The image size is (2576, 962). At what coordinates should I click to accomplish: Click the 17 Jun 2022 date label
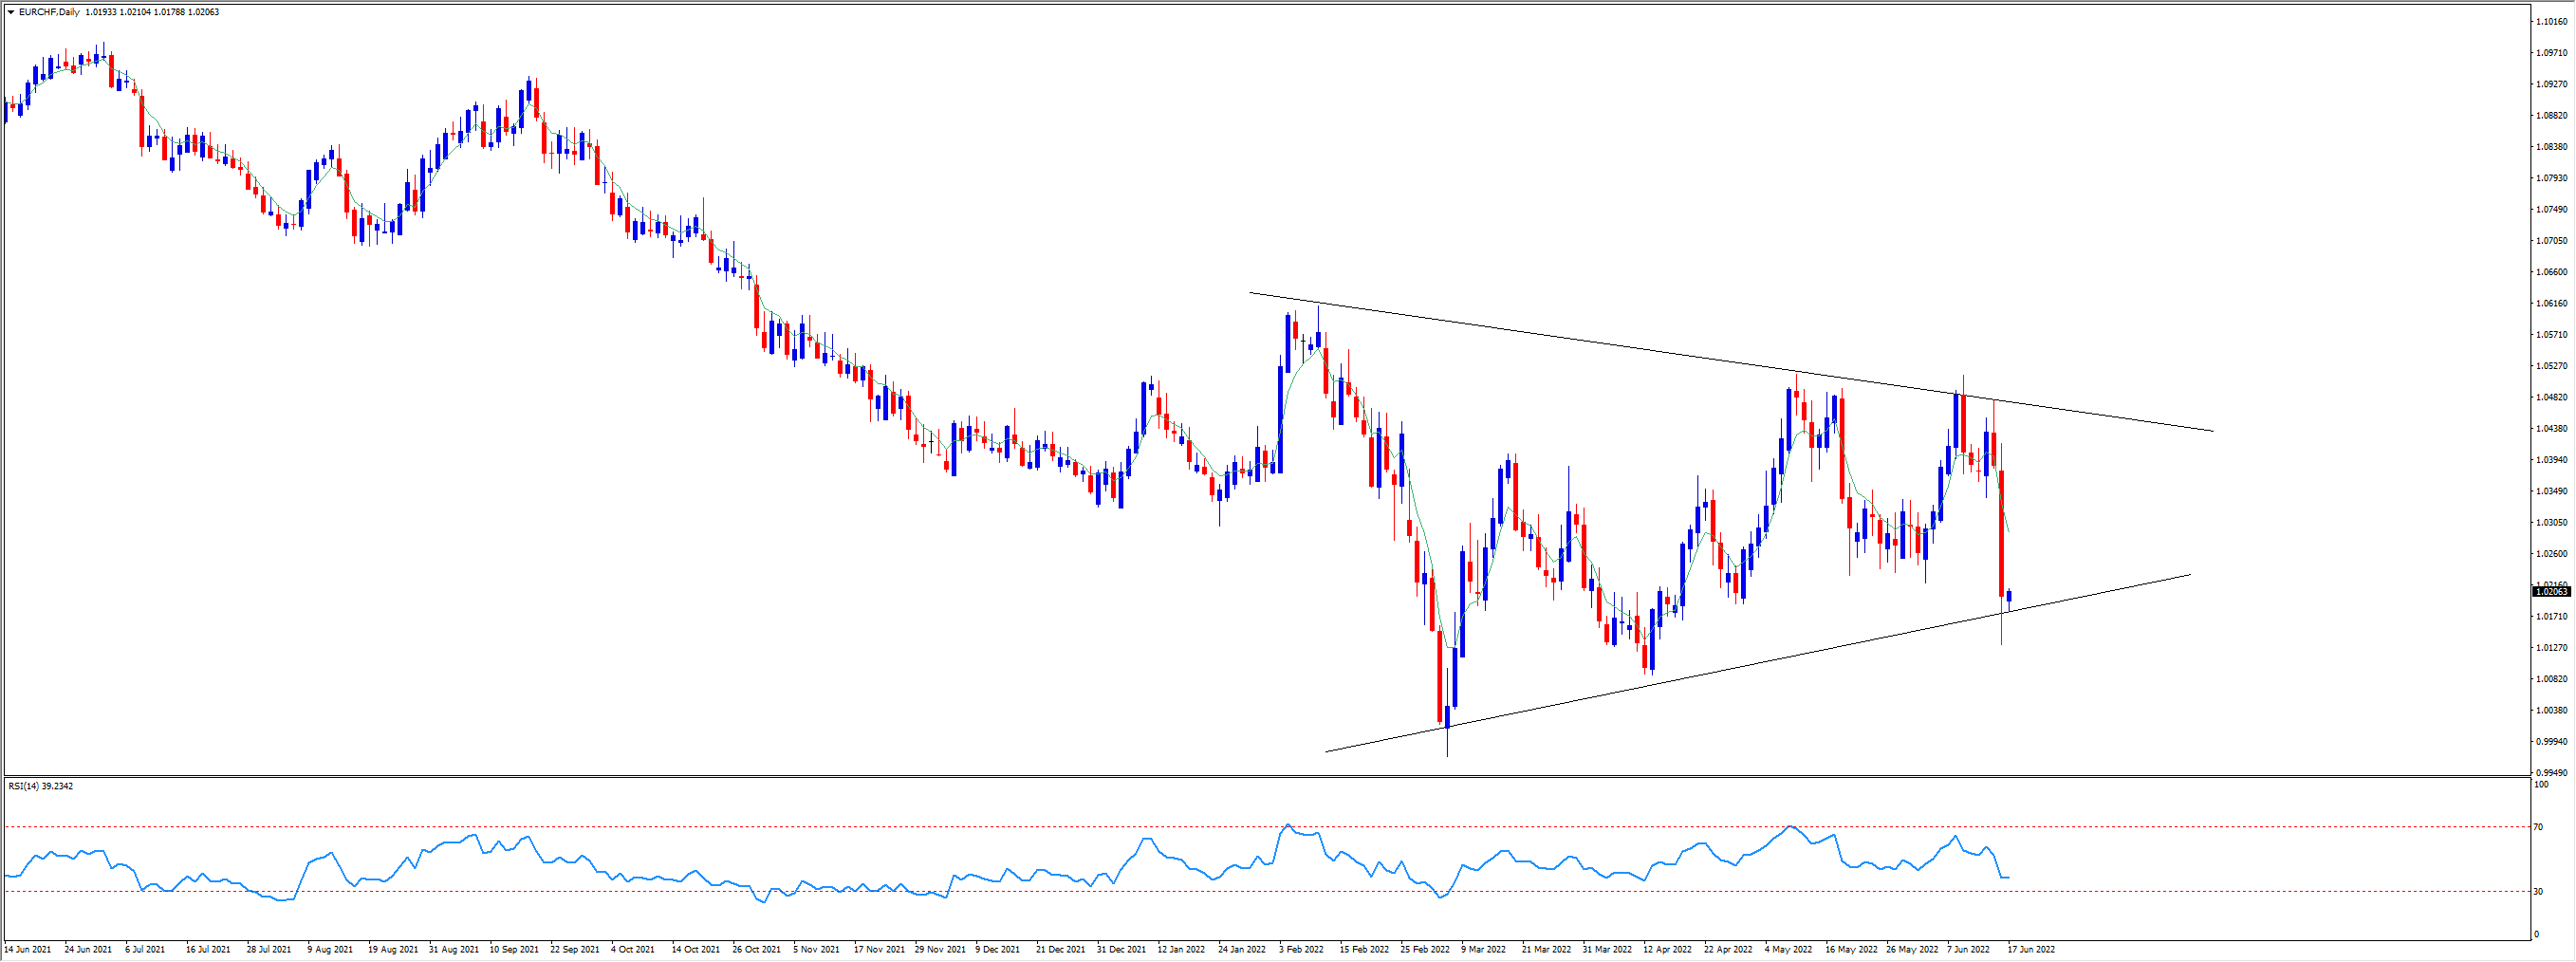point(2031,949)
